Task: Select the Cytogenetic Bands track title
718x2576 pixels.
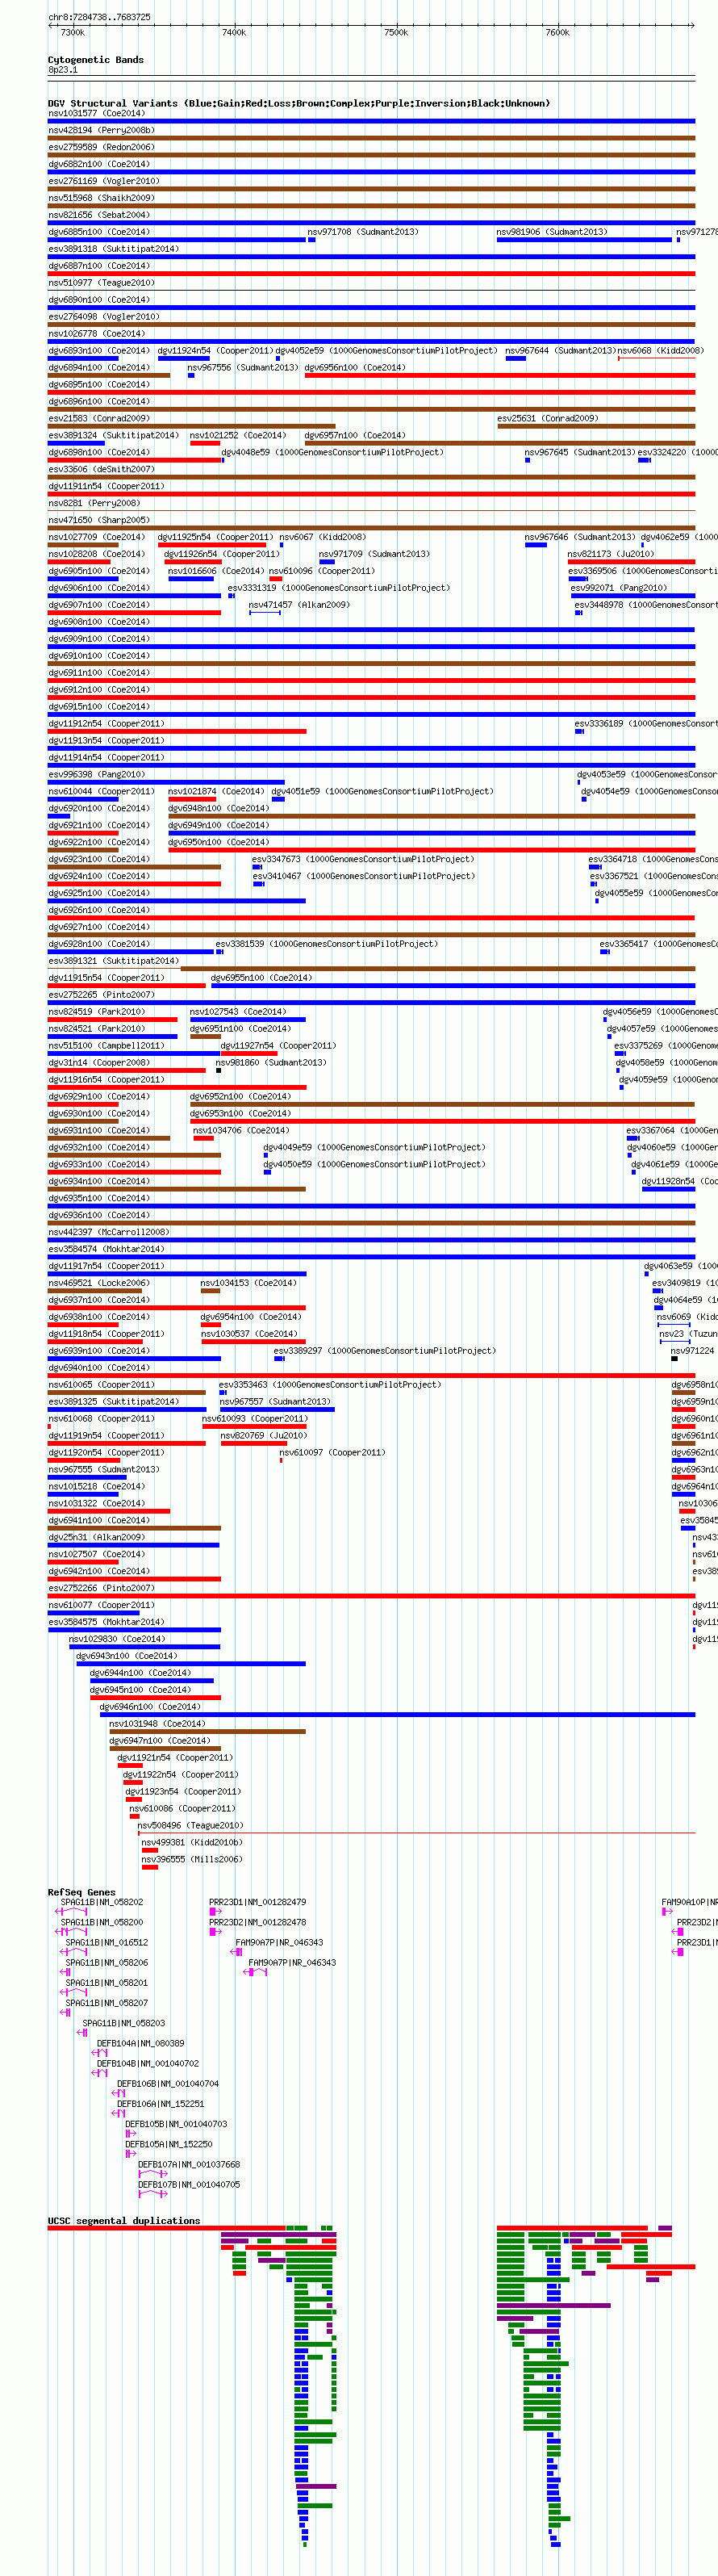Action: point(96,60)
